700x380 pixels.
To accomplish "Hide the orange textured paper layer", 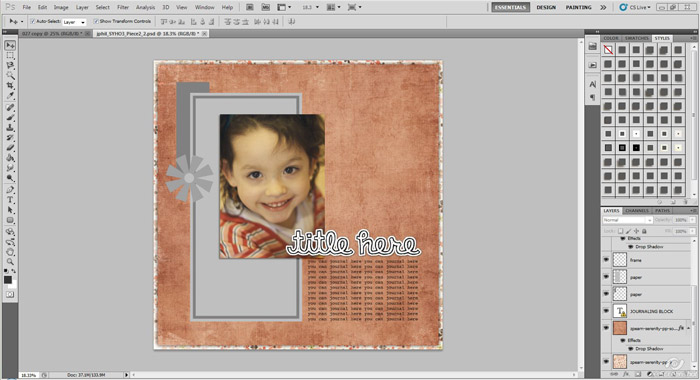I will 606,328.
